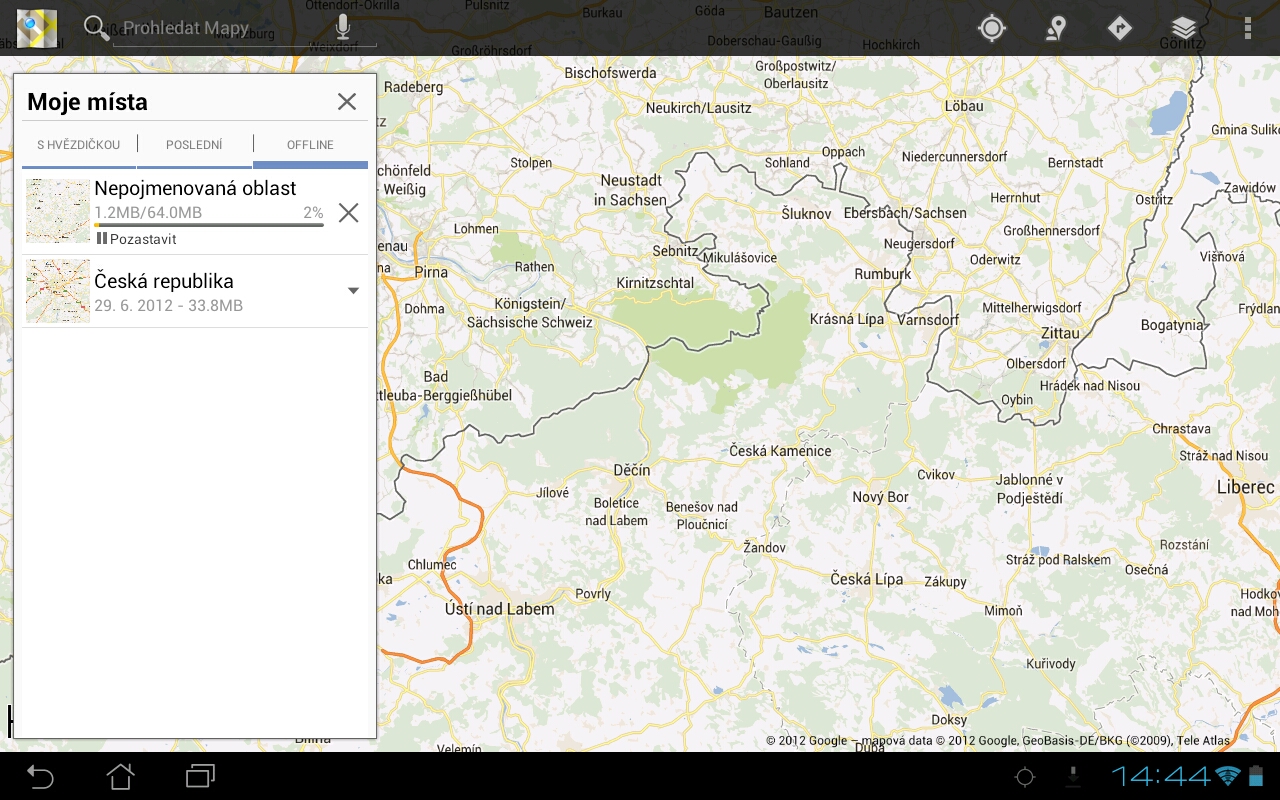
Task: Select the Nepojmenovaná oblast entry title
Action: pyautogui.click(x=195, y=188)
